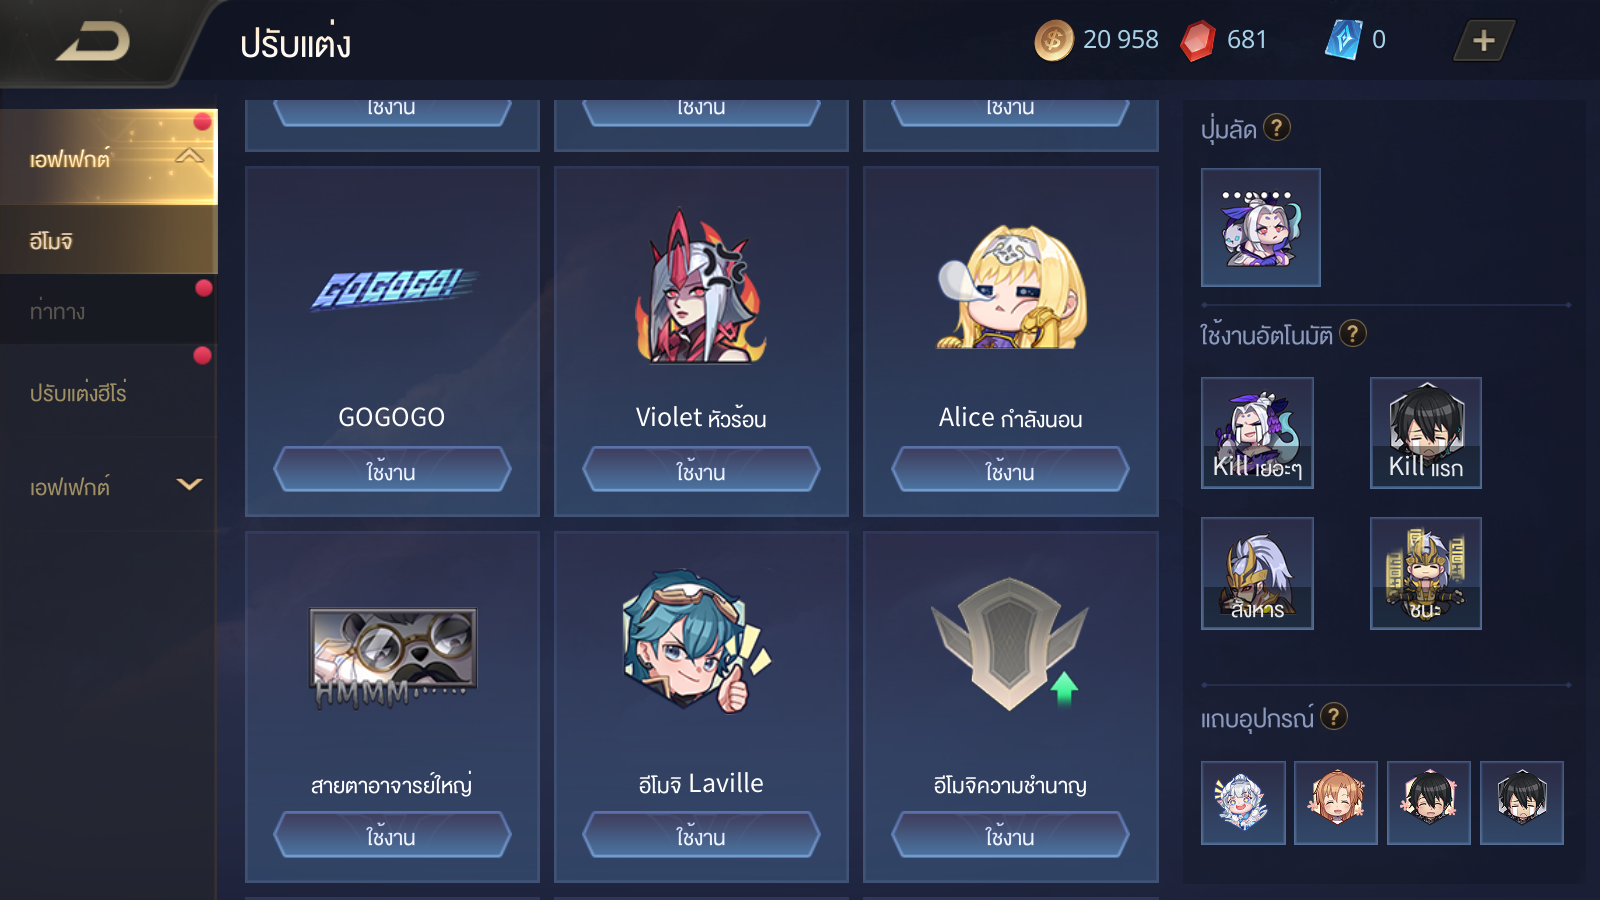Open help icon next to ใช้งานอัตโนมัติ
1600x900 pixels.
click(x=1353, y=333)
